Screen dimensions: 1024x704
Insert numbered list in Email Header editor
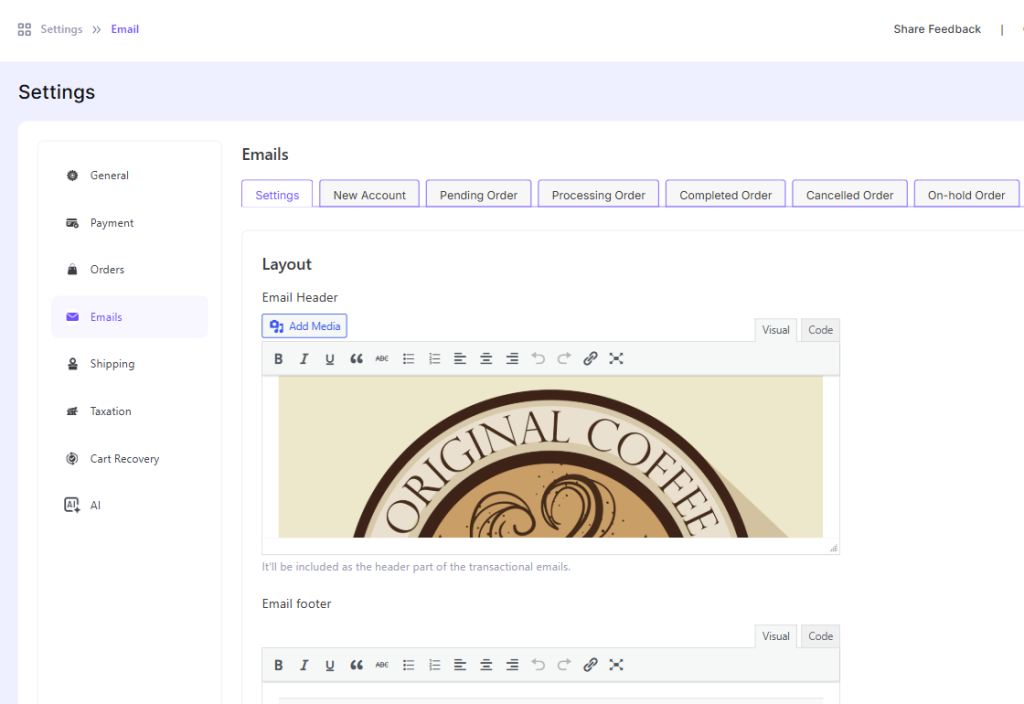434,359
